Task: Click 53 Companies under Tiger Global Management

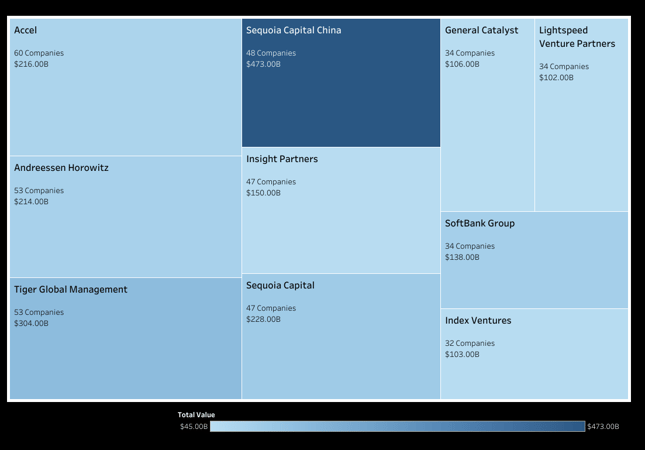Action: point(39,312)
